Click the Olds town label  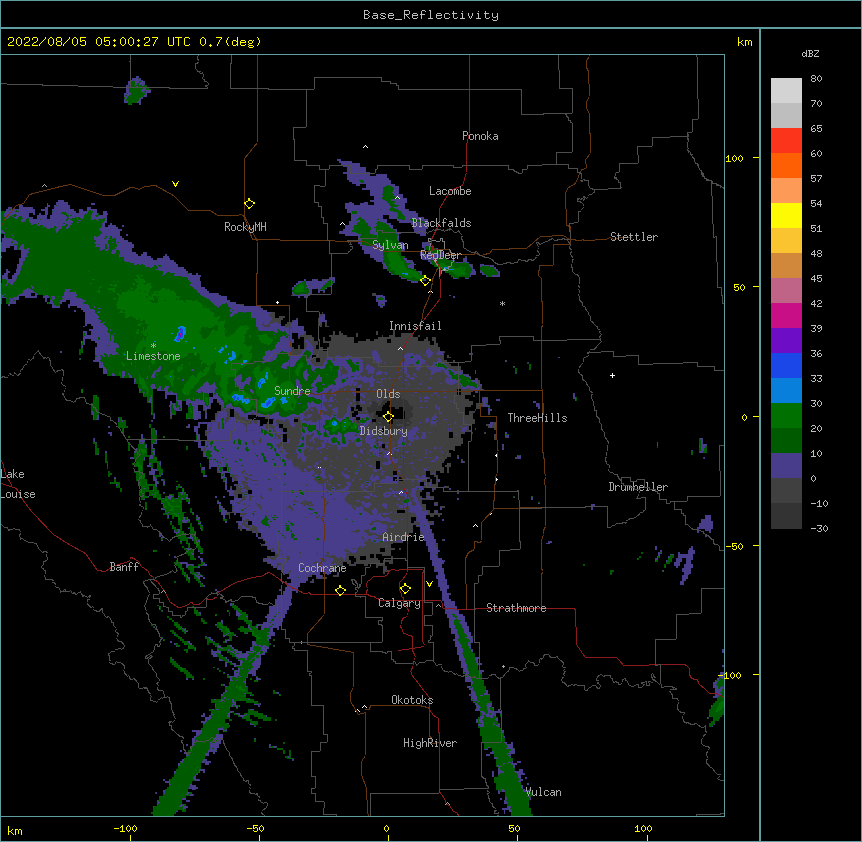click(x=388, y=394)
